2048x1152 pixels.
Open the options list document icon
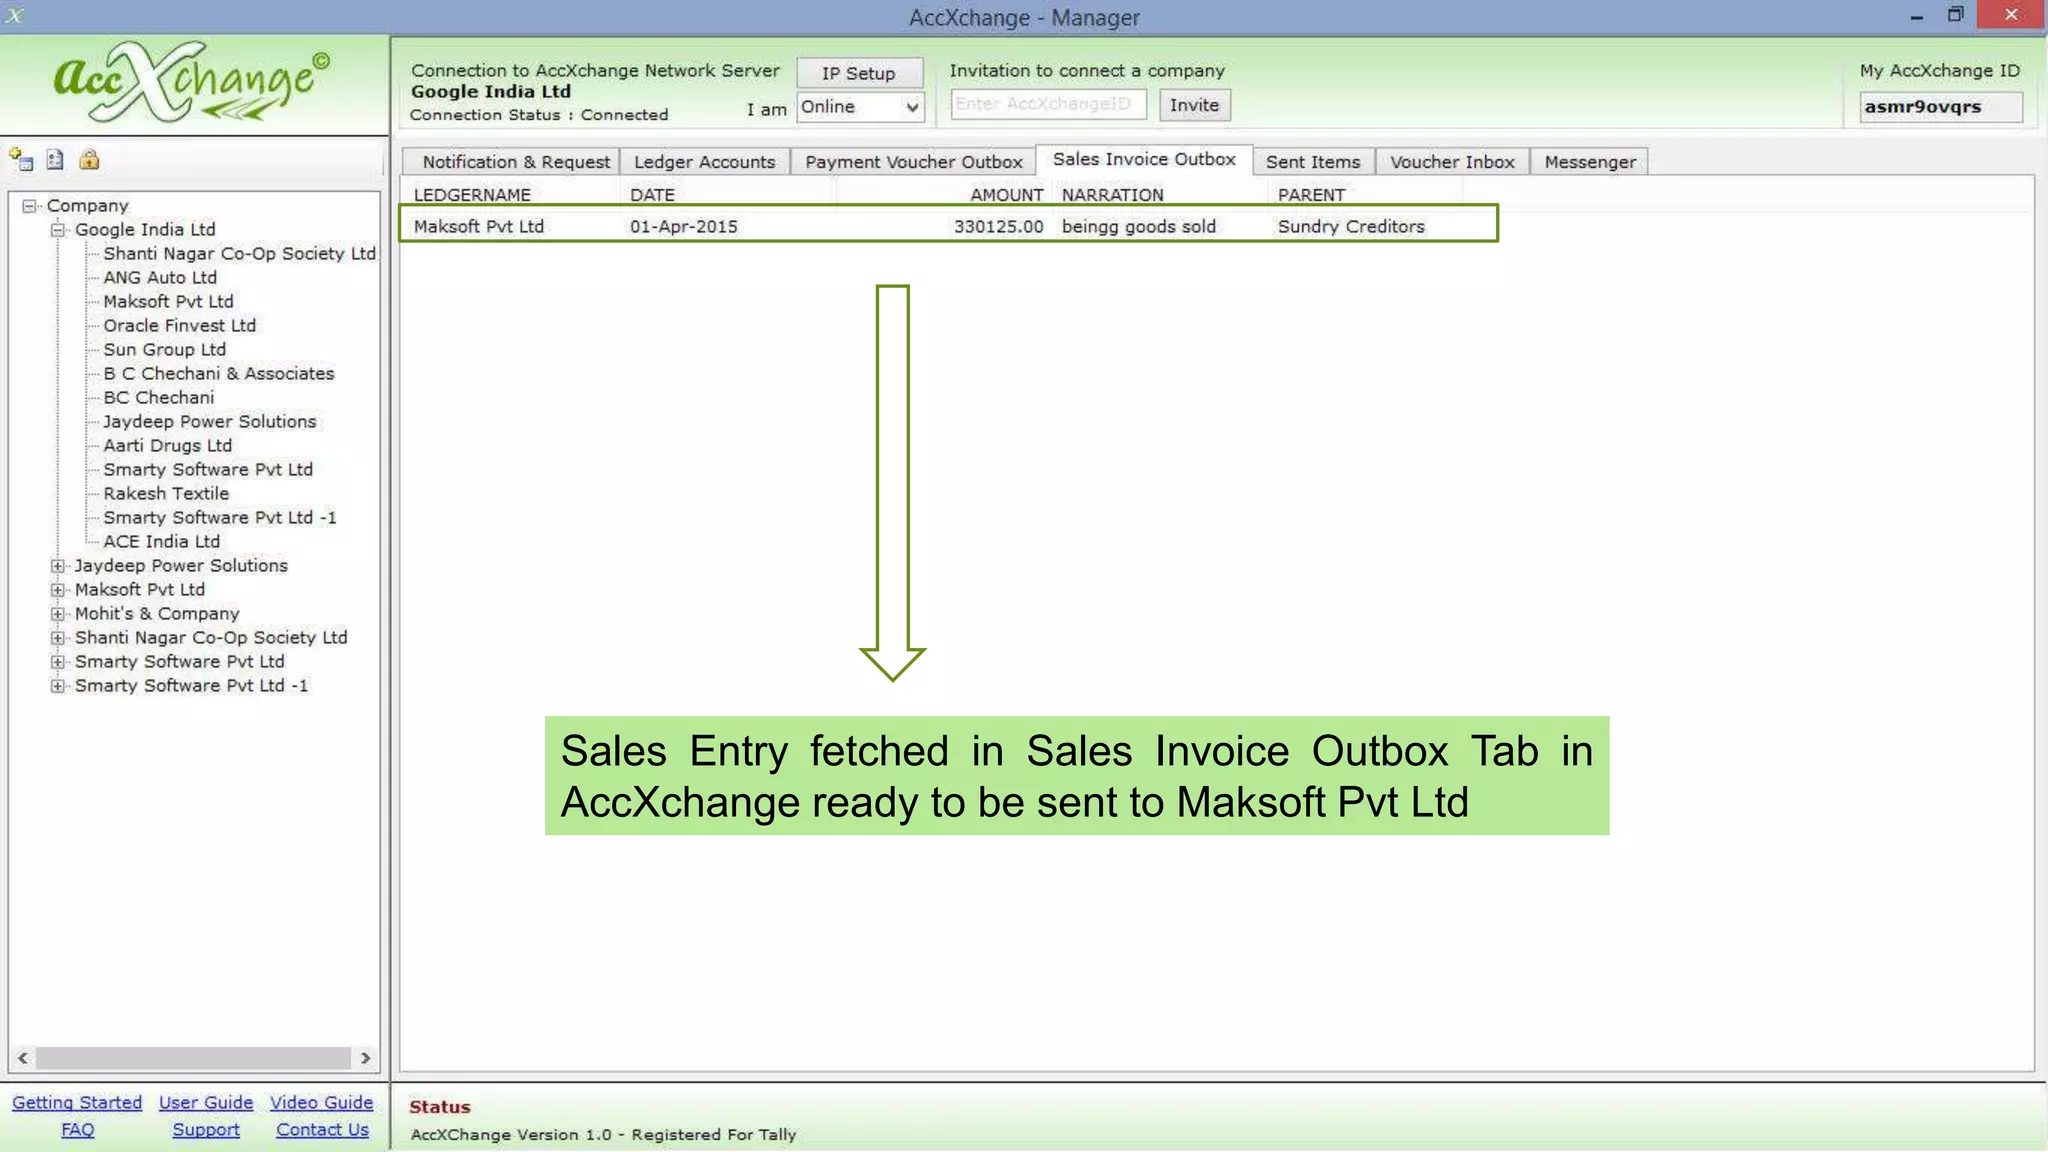pos(55,159)
